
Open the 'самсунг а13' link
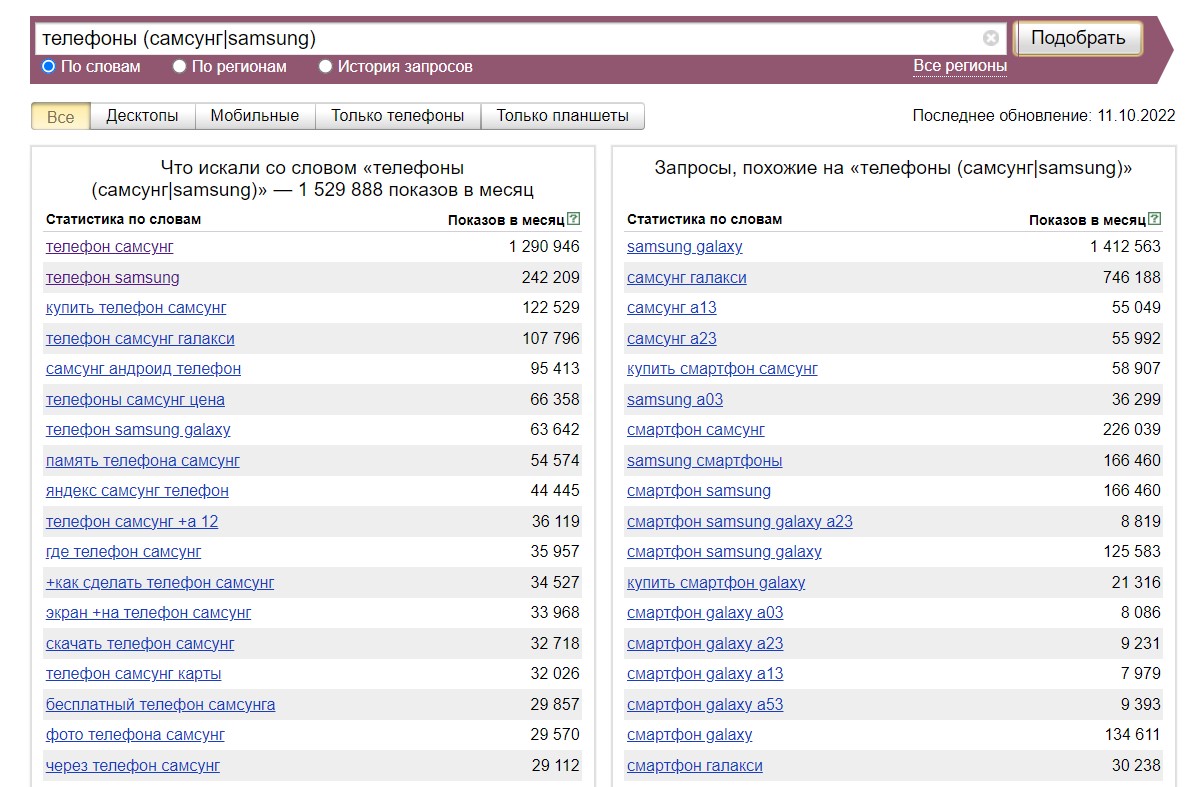(x=672, y=308)
